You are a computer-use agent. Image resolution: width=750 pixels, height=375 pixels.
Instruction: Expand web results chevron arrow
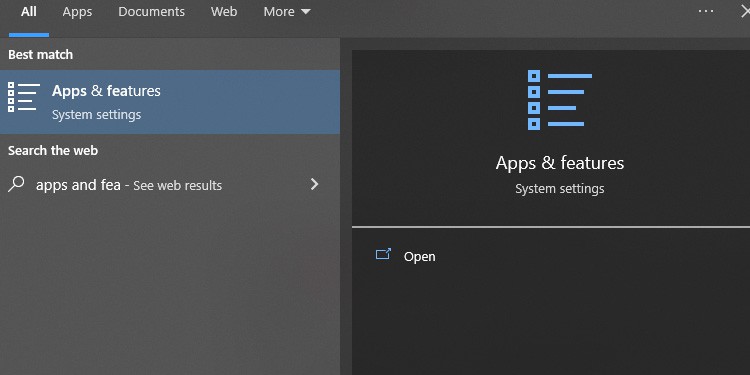pyautogui.click(x=314, y=184)
